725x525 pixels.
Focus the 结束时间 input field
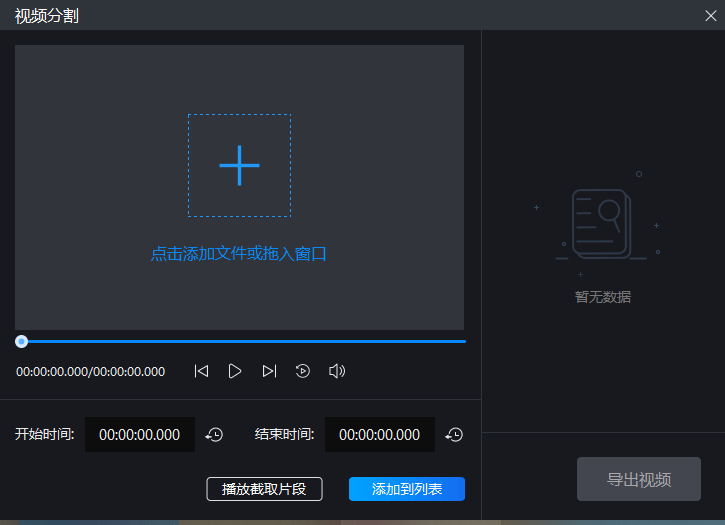pyautogui.click(x=379, y=435)
